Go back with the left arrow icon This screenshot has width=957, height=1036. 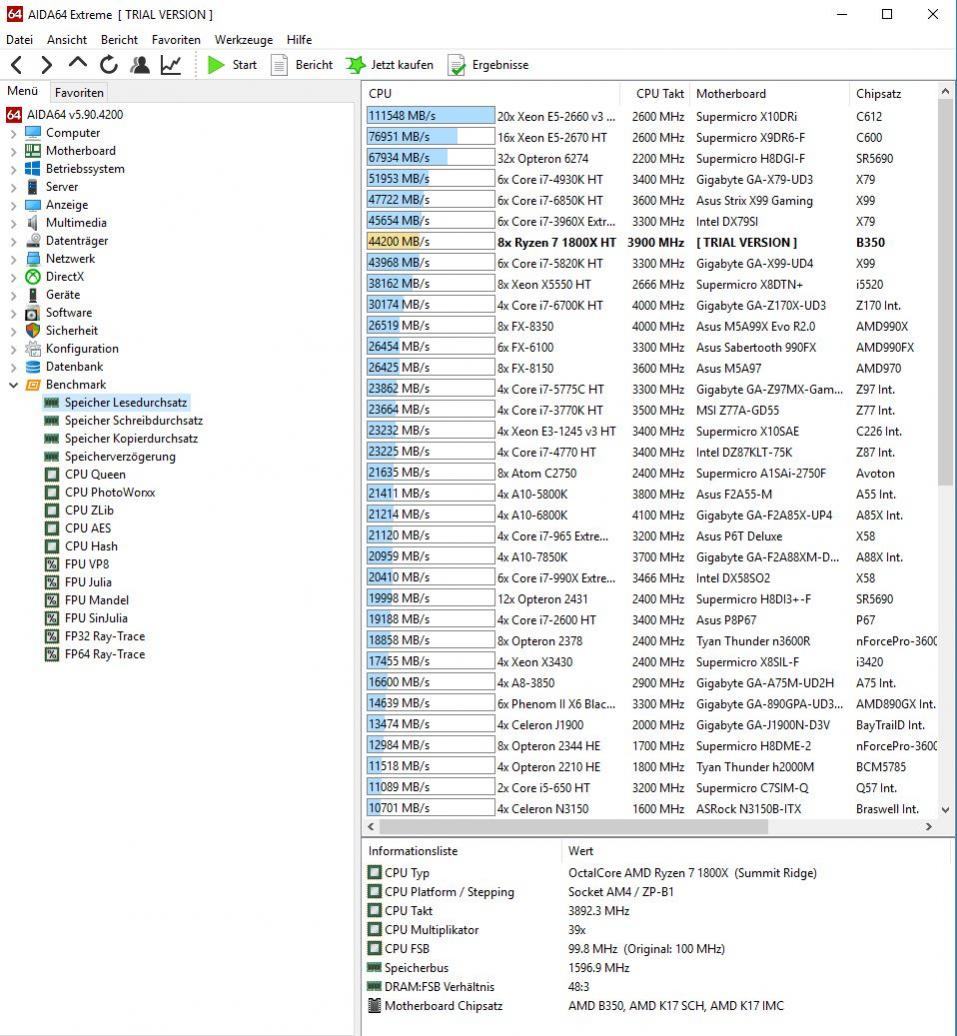(17, 65)
